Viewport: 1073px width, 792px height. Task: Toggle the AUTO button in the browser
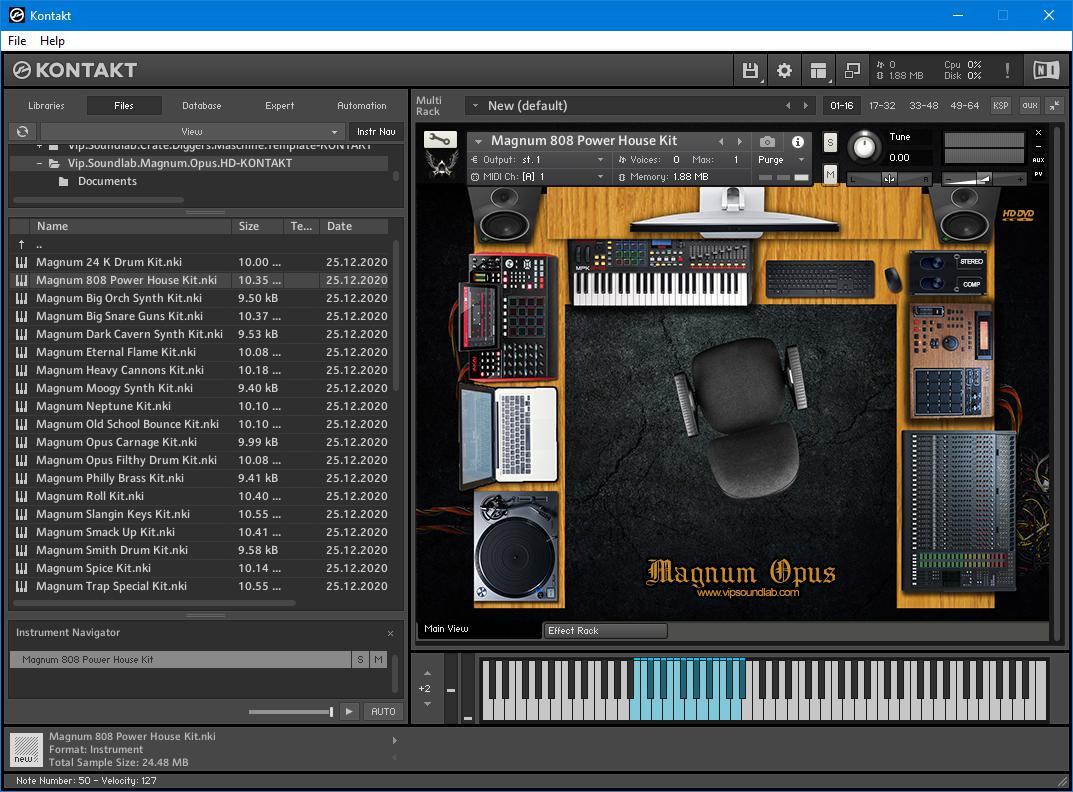click(x=383, y=712)
